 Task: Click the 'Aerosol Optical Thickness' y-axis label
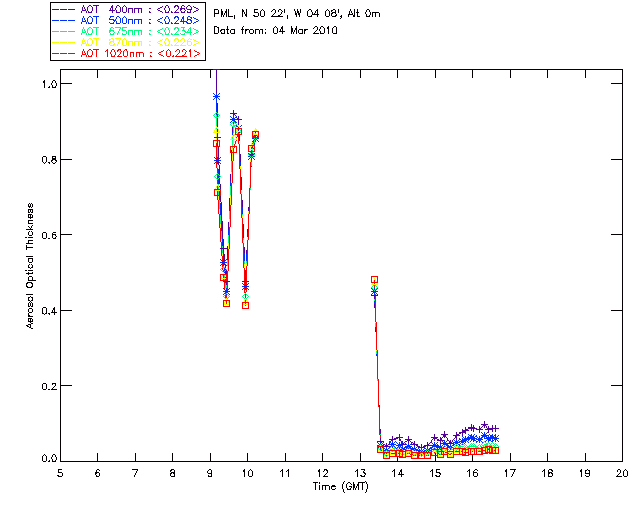[x=32, y=265]
